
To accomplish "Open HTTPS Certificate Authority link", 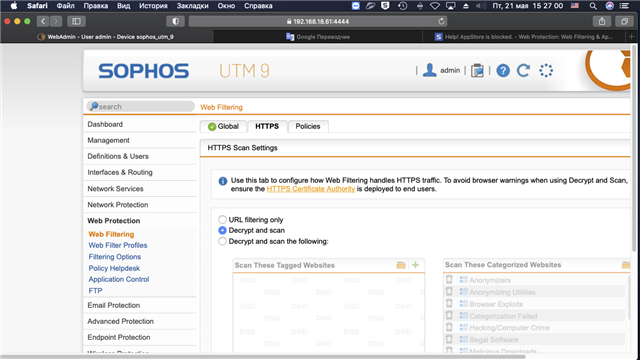I will (x=311, y=189).
